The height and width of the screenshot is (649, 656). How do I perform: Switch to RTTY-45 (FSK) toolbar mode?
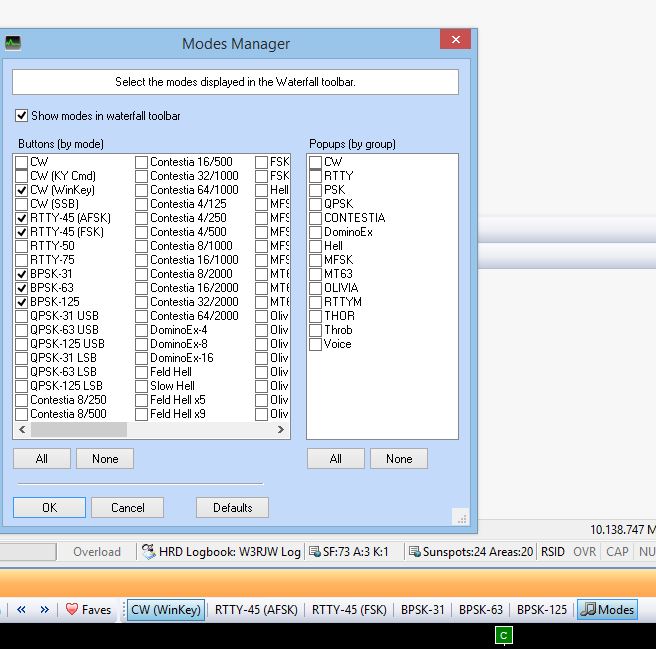pos(349,610)
